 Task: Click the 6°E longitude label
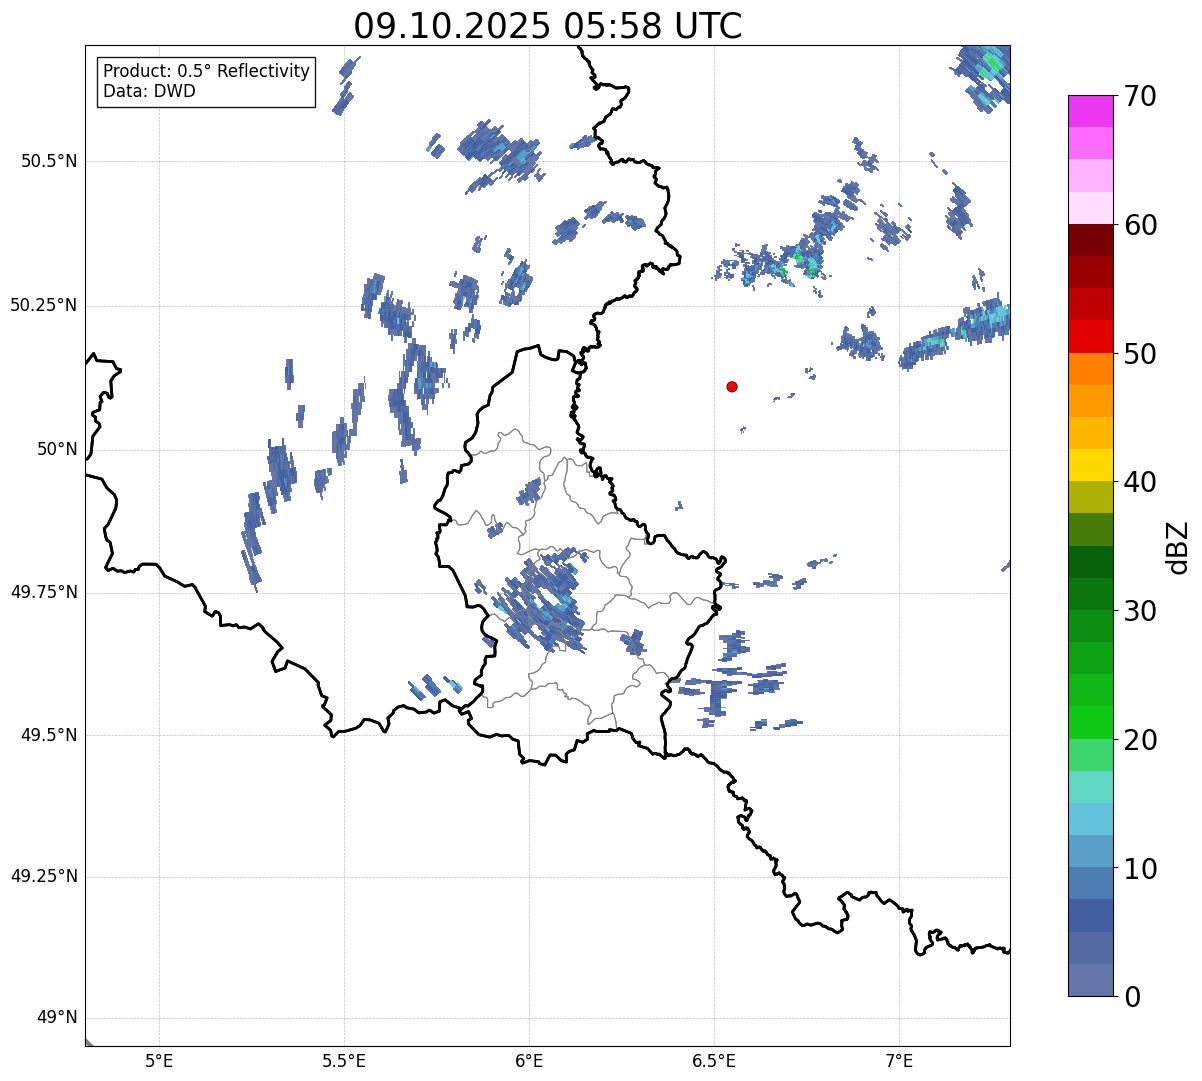pyautogui.click(x=529, y=1060)
